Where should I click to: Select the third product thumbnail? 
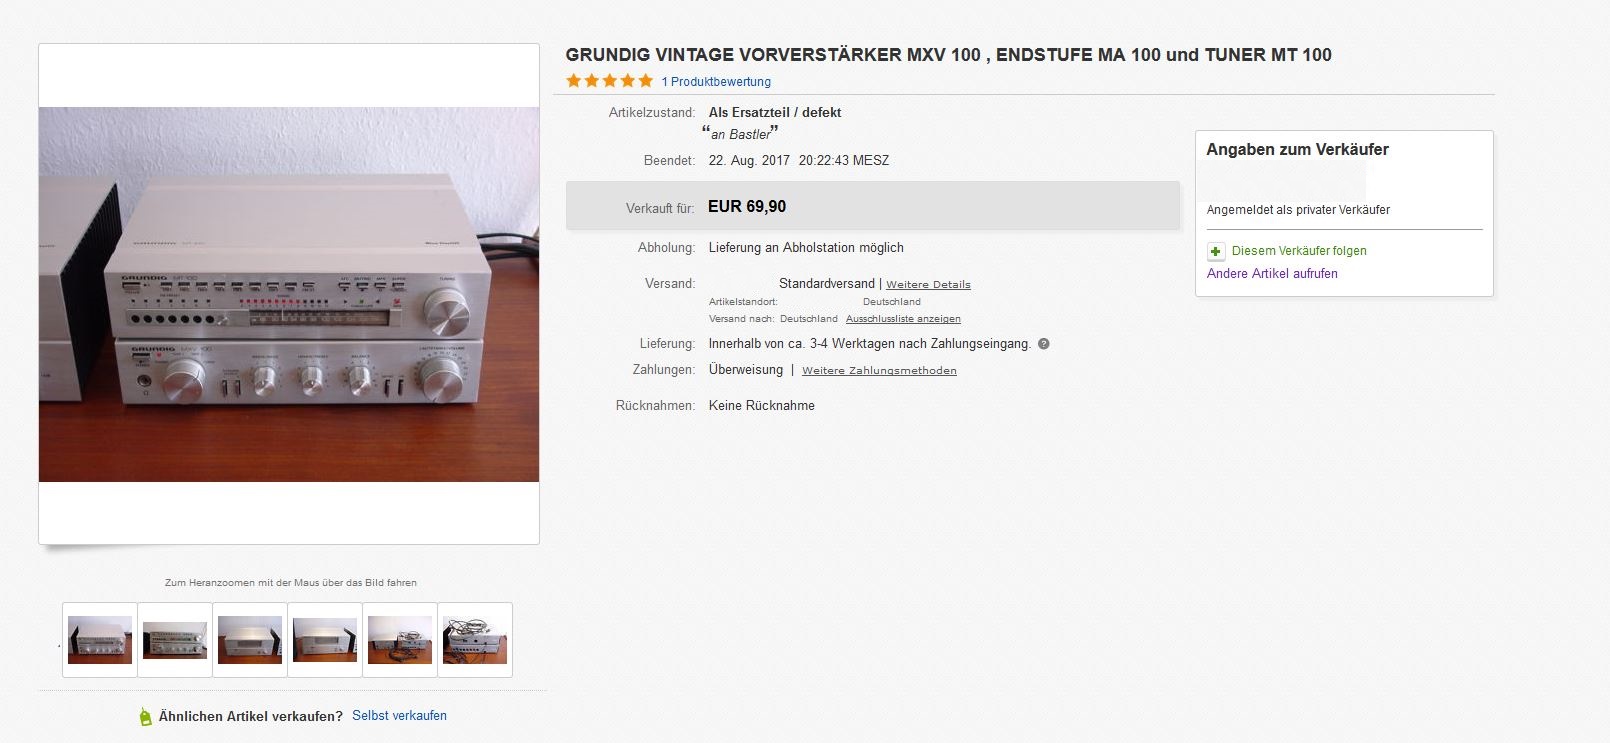(250, 640)
